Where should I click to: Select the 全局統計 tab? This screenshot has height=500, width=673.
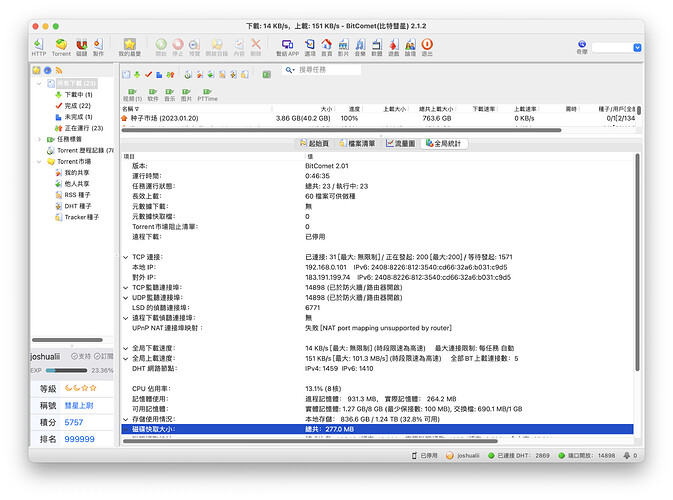click(x=444, y=143)
